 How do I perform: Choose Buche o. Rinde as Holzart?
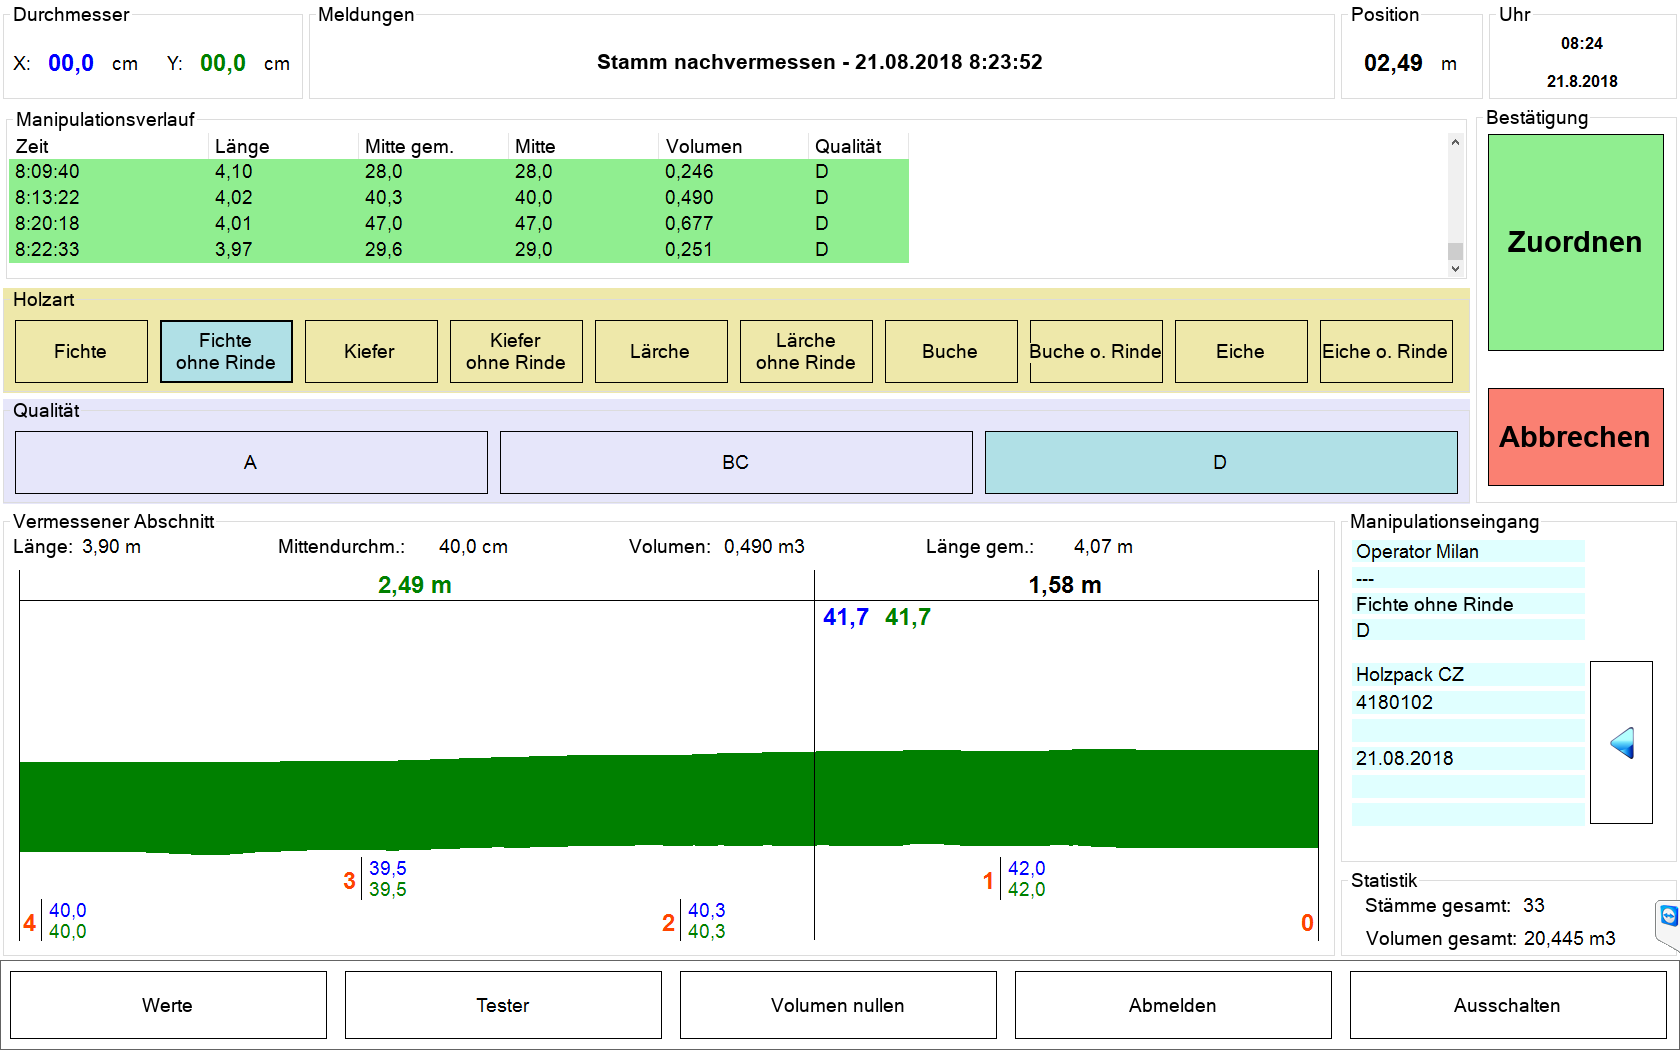(1096, 351)
